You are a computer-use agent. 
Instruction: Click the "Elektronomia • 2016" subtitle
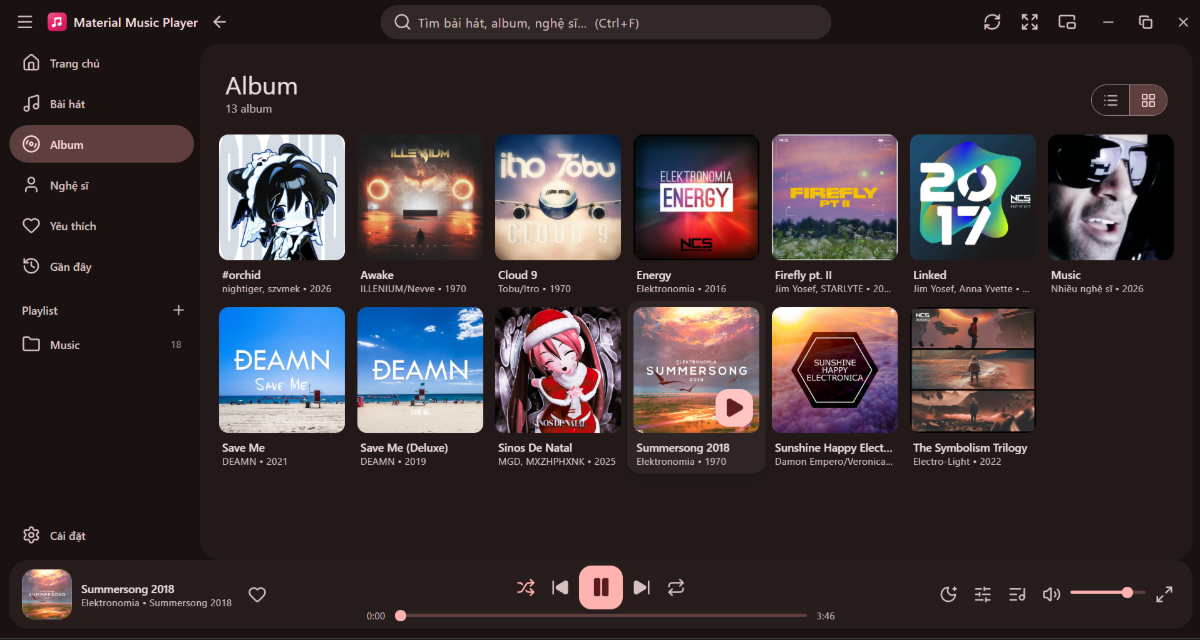(681, 289)
